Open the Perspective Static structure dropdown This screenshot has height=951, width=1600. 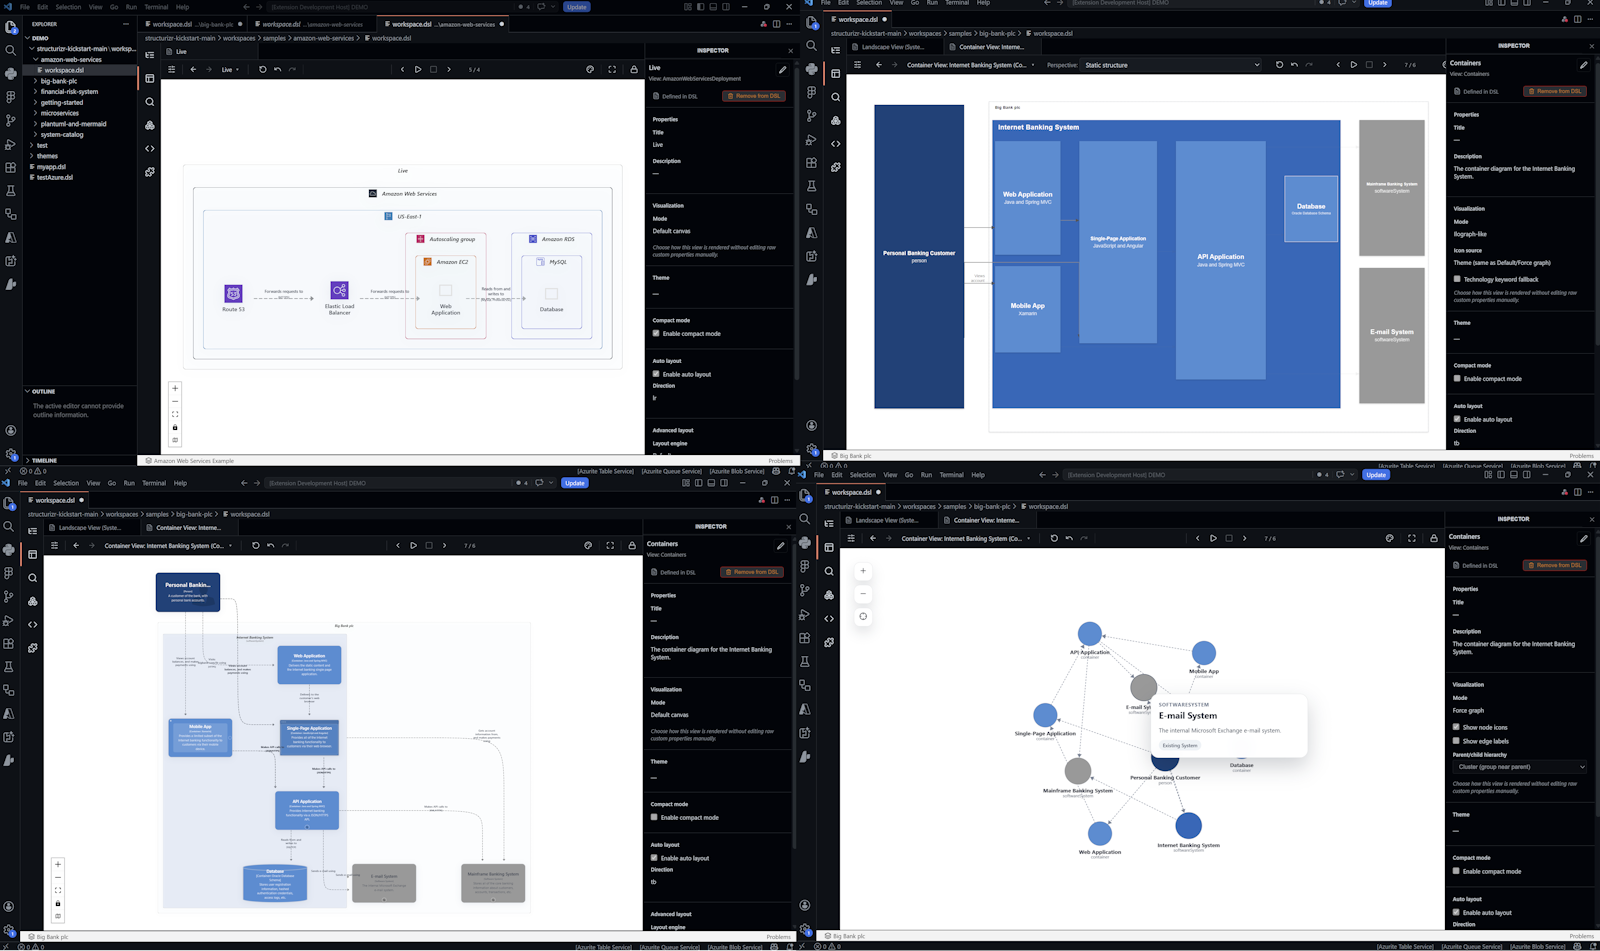click(1172, 65)
